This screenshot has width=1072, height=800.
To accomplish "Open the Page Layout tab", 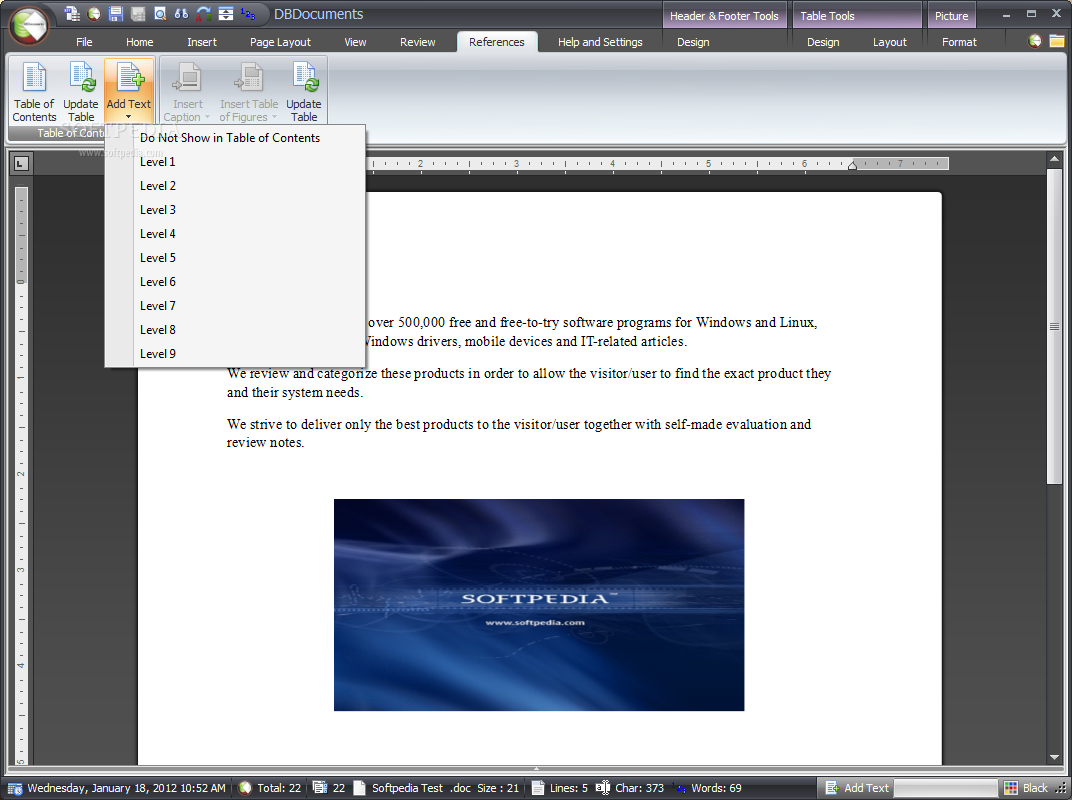I will tap(280, 42).
